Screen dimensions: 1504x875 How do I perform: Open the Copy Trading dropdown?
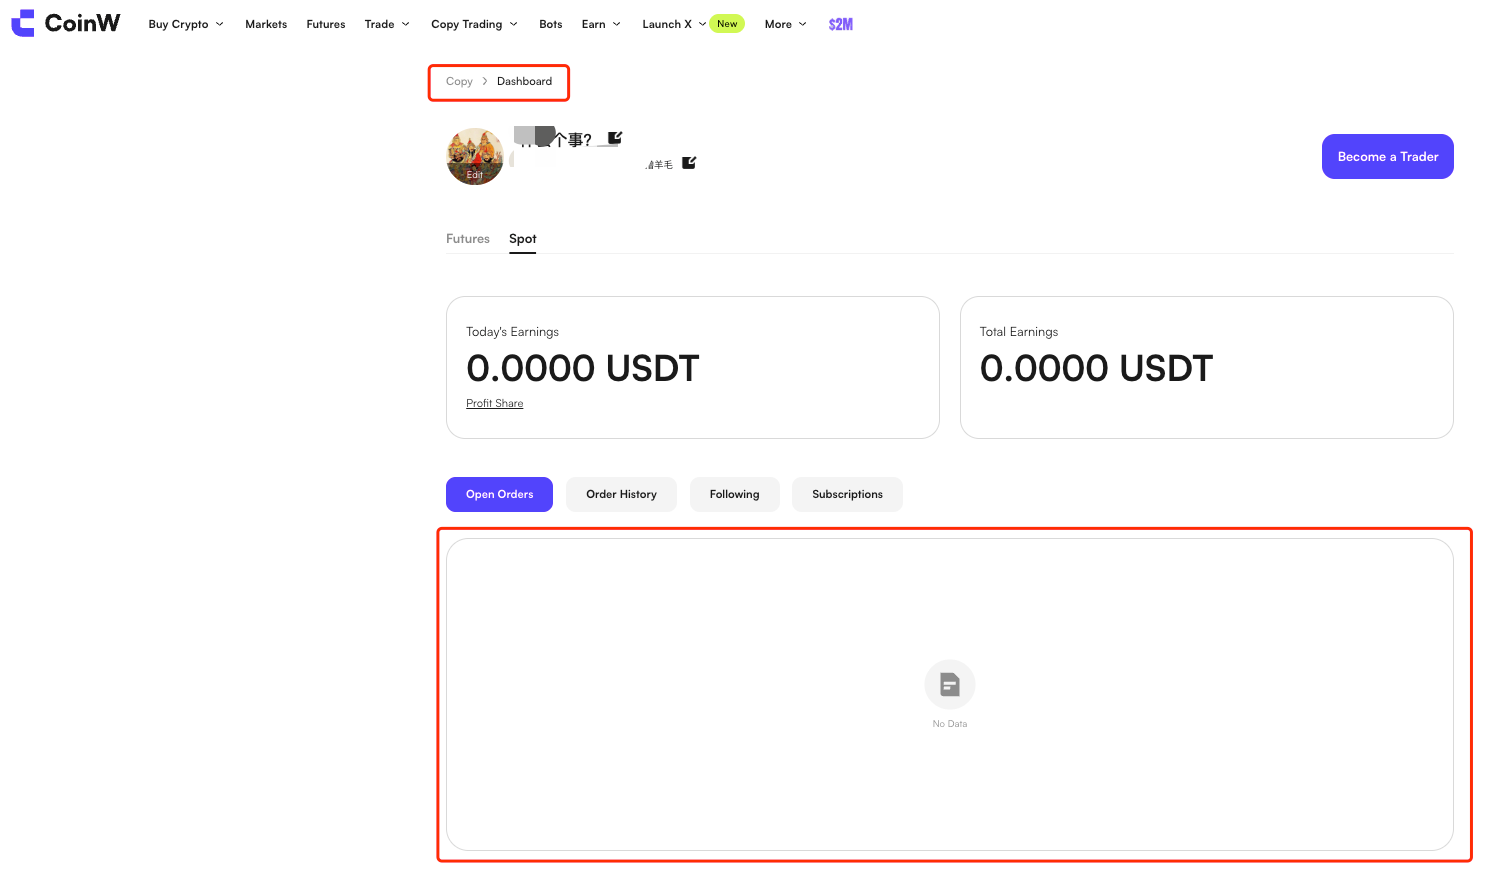pyautogui.click(x=474, y=24)
